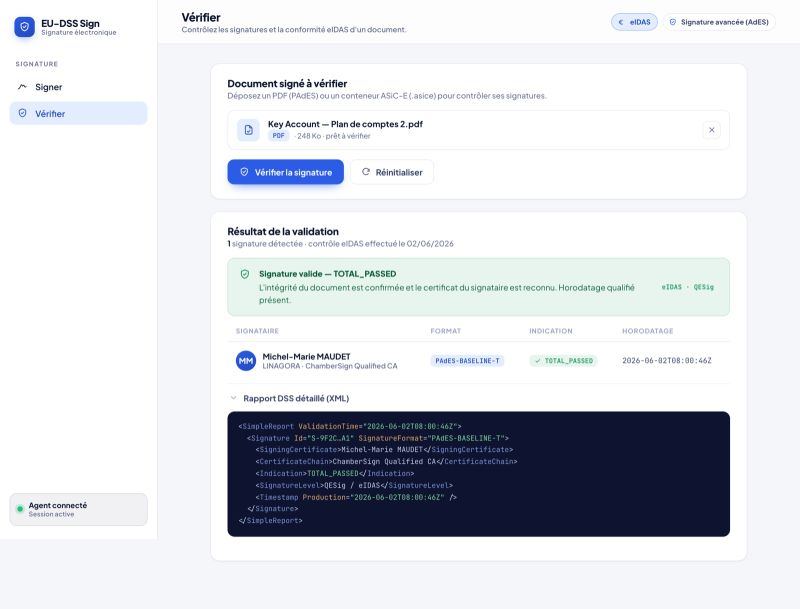Click the Signer pen-stroke icon

point(22,87)
